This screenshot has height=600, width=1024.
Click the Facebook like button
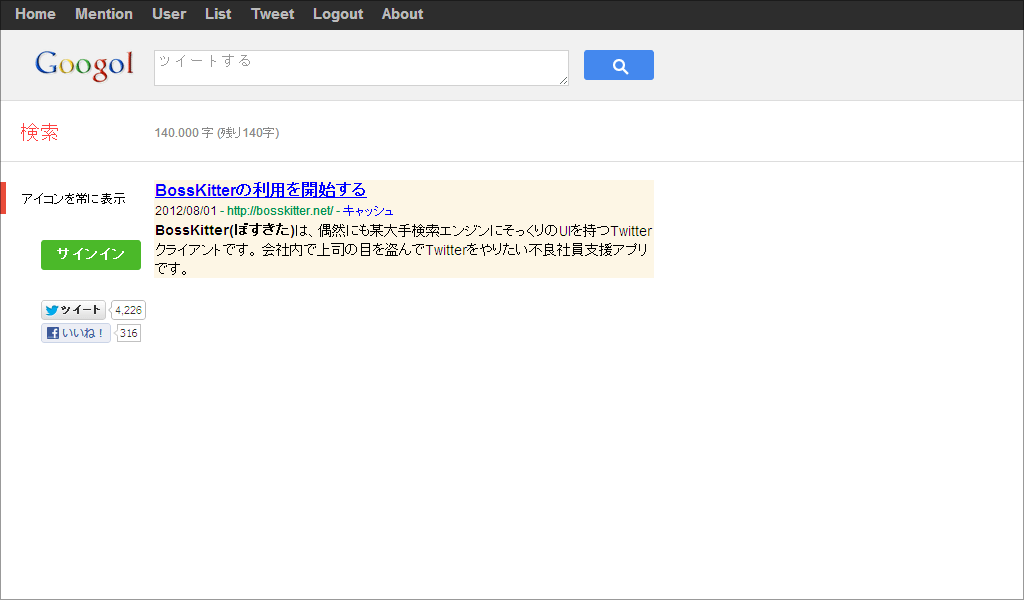tap(76, 333)
